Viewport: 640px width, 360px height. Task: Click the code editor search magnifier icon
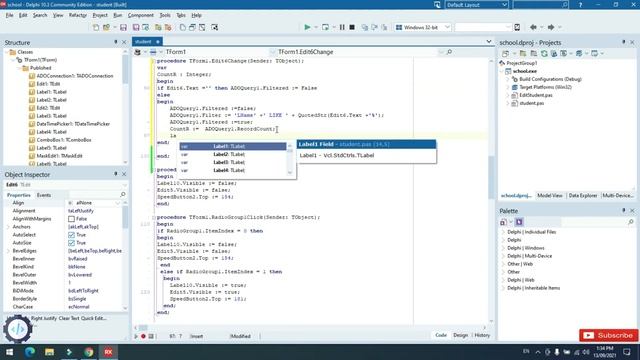[449, 52]
